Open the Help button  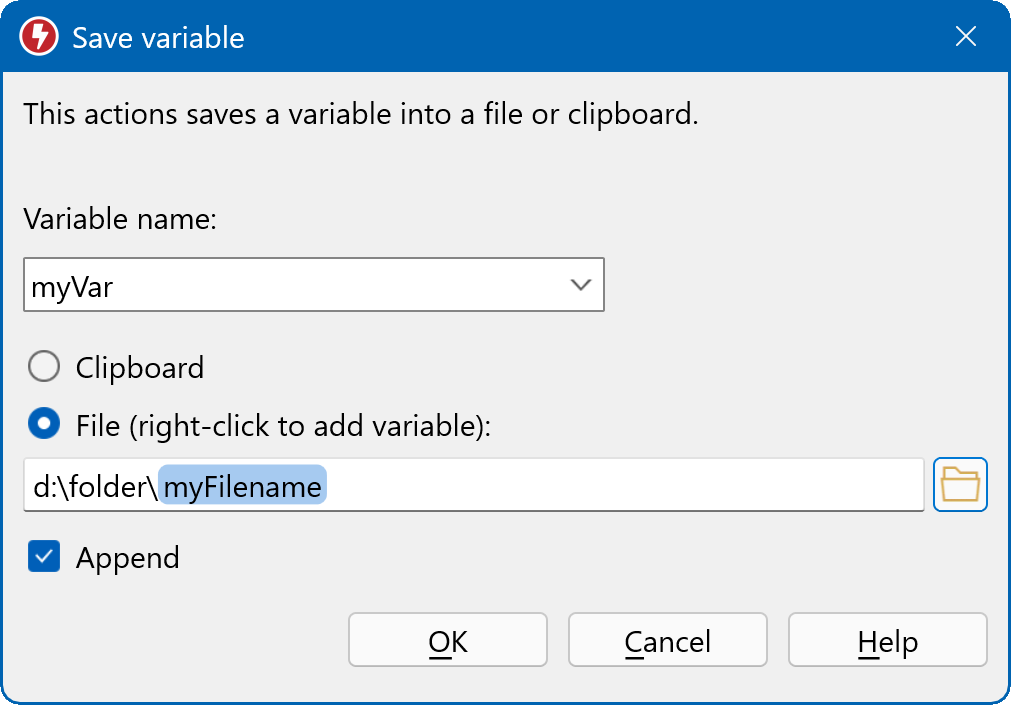point(887,640)
